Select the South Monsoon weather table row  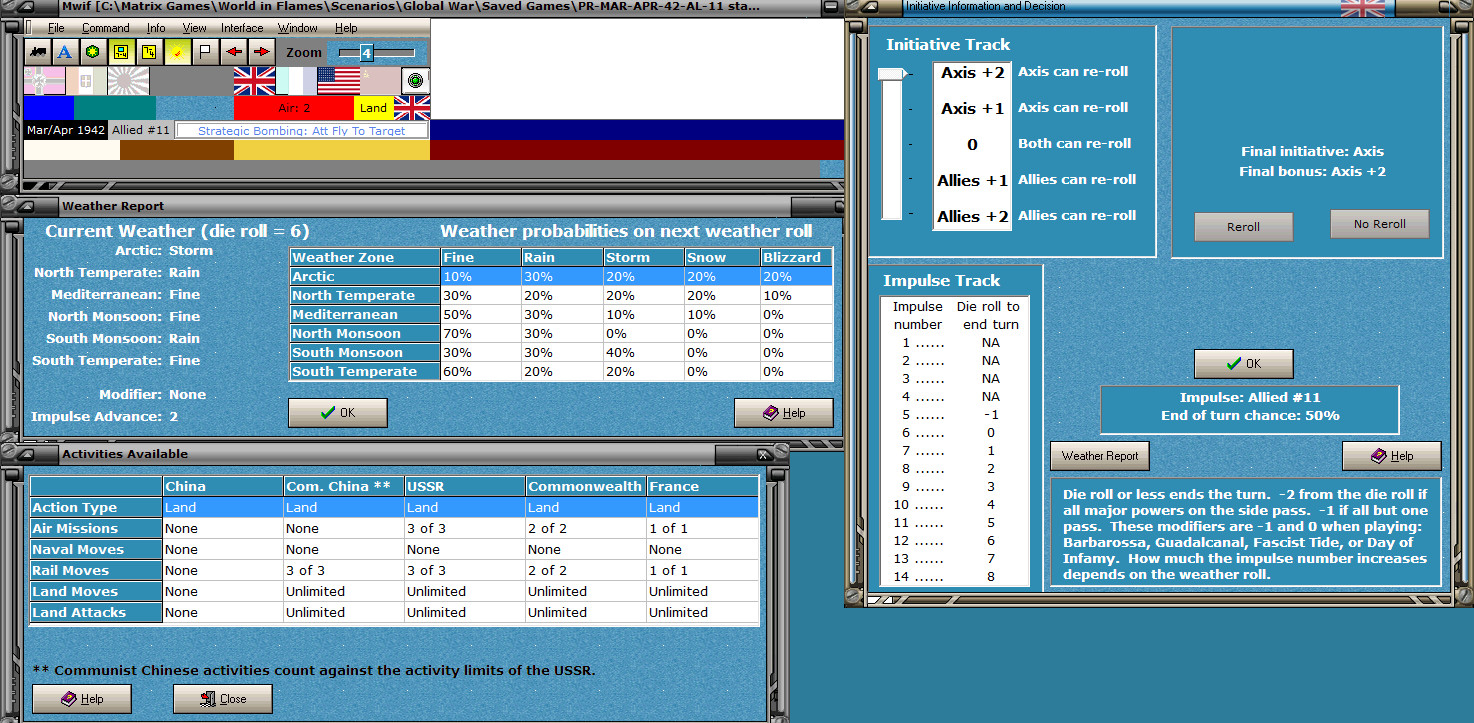click(x=561, y=353)
